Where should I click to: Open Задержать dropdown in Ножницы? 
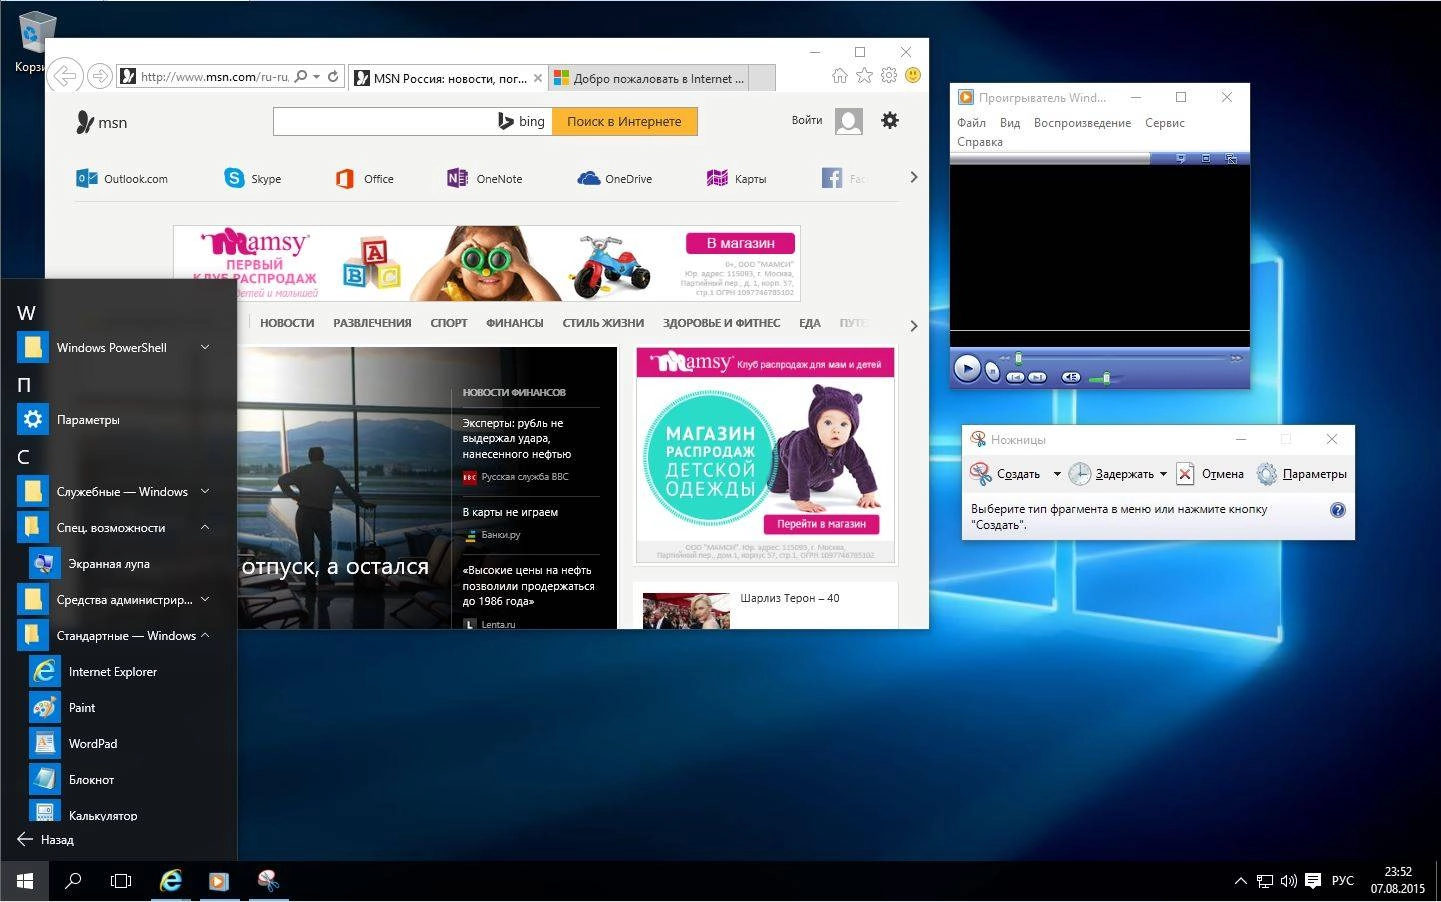click(1163, 474)
